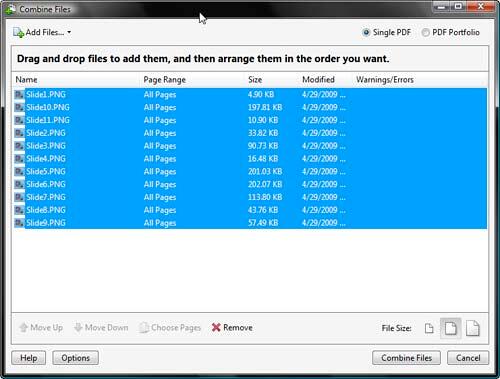Viewport: 500px width, 379px height.
Task: Click the image icon beside Slide9.PNG
Action: click(19, 223)
